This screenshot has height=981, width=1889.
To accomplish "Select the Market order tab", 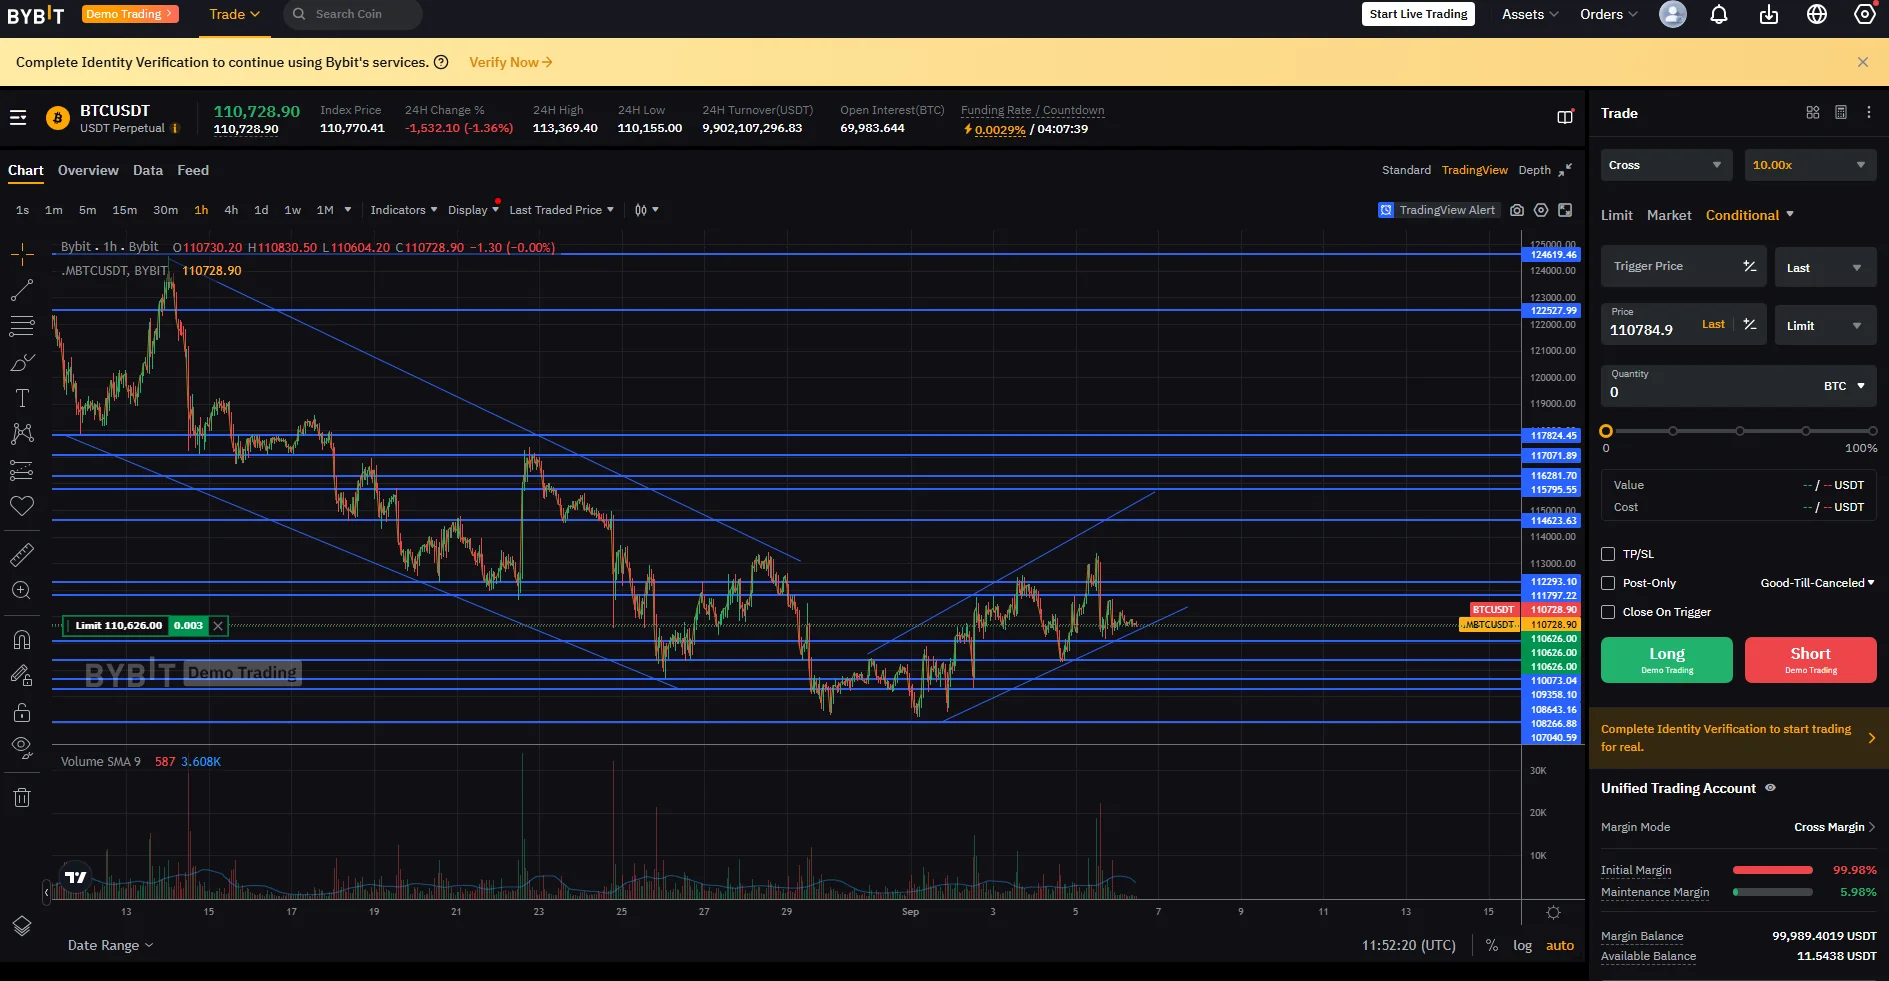I will point(1669,215).
